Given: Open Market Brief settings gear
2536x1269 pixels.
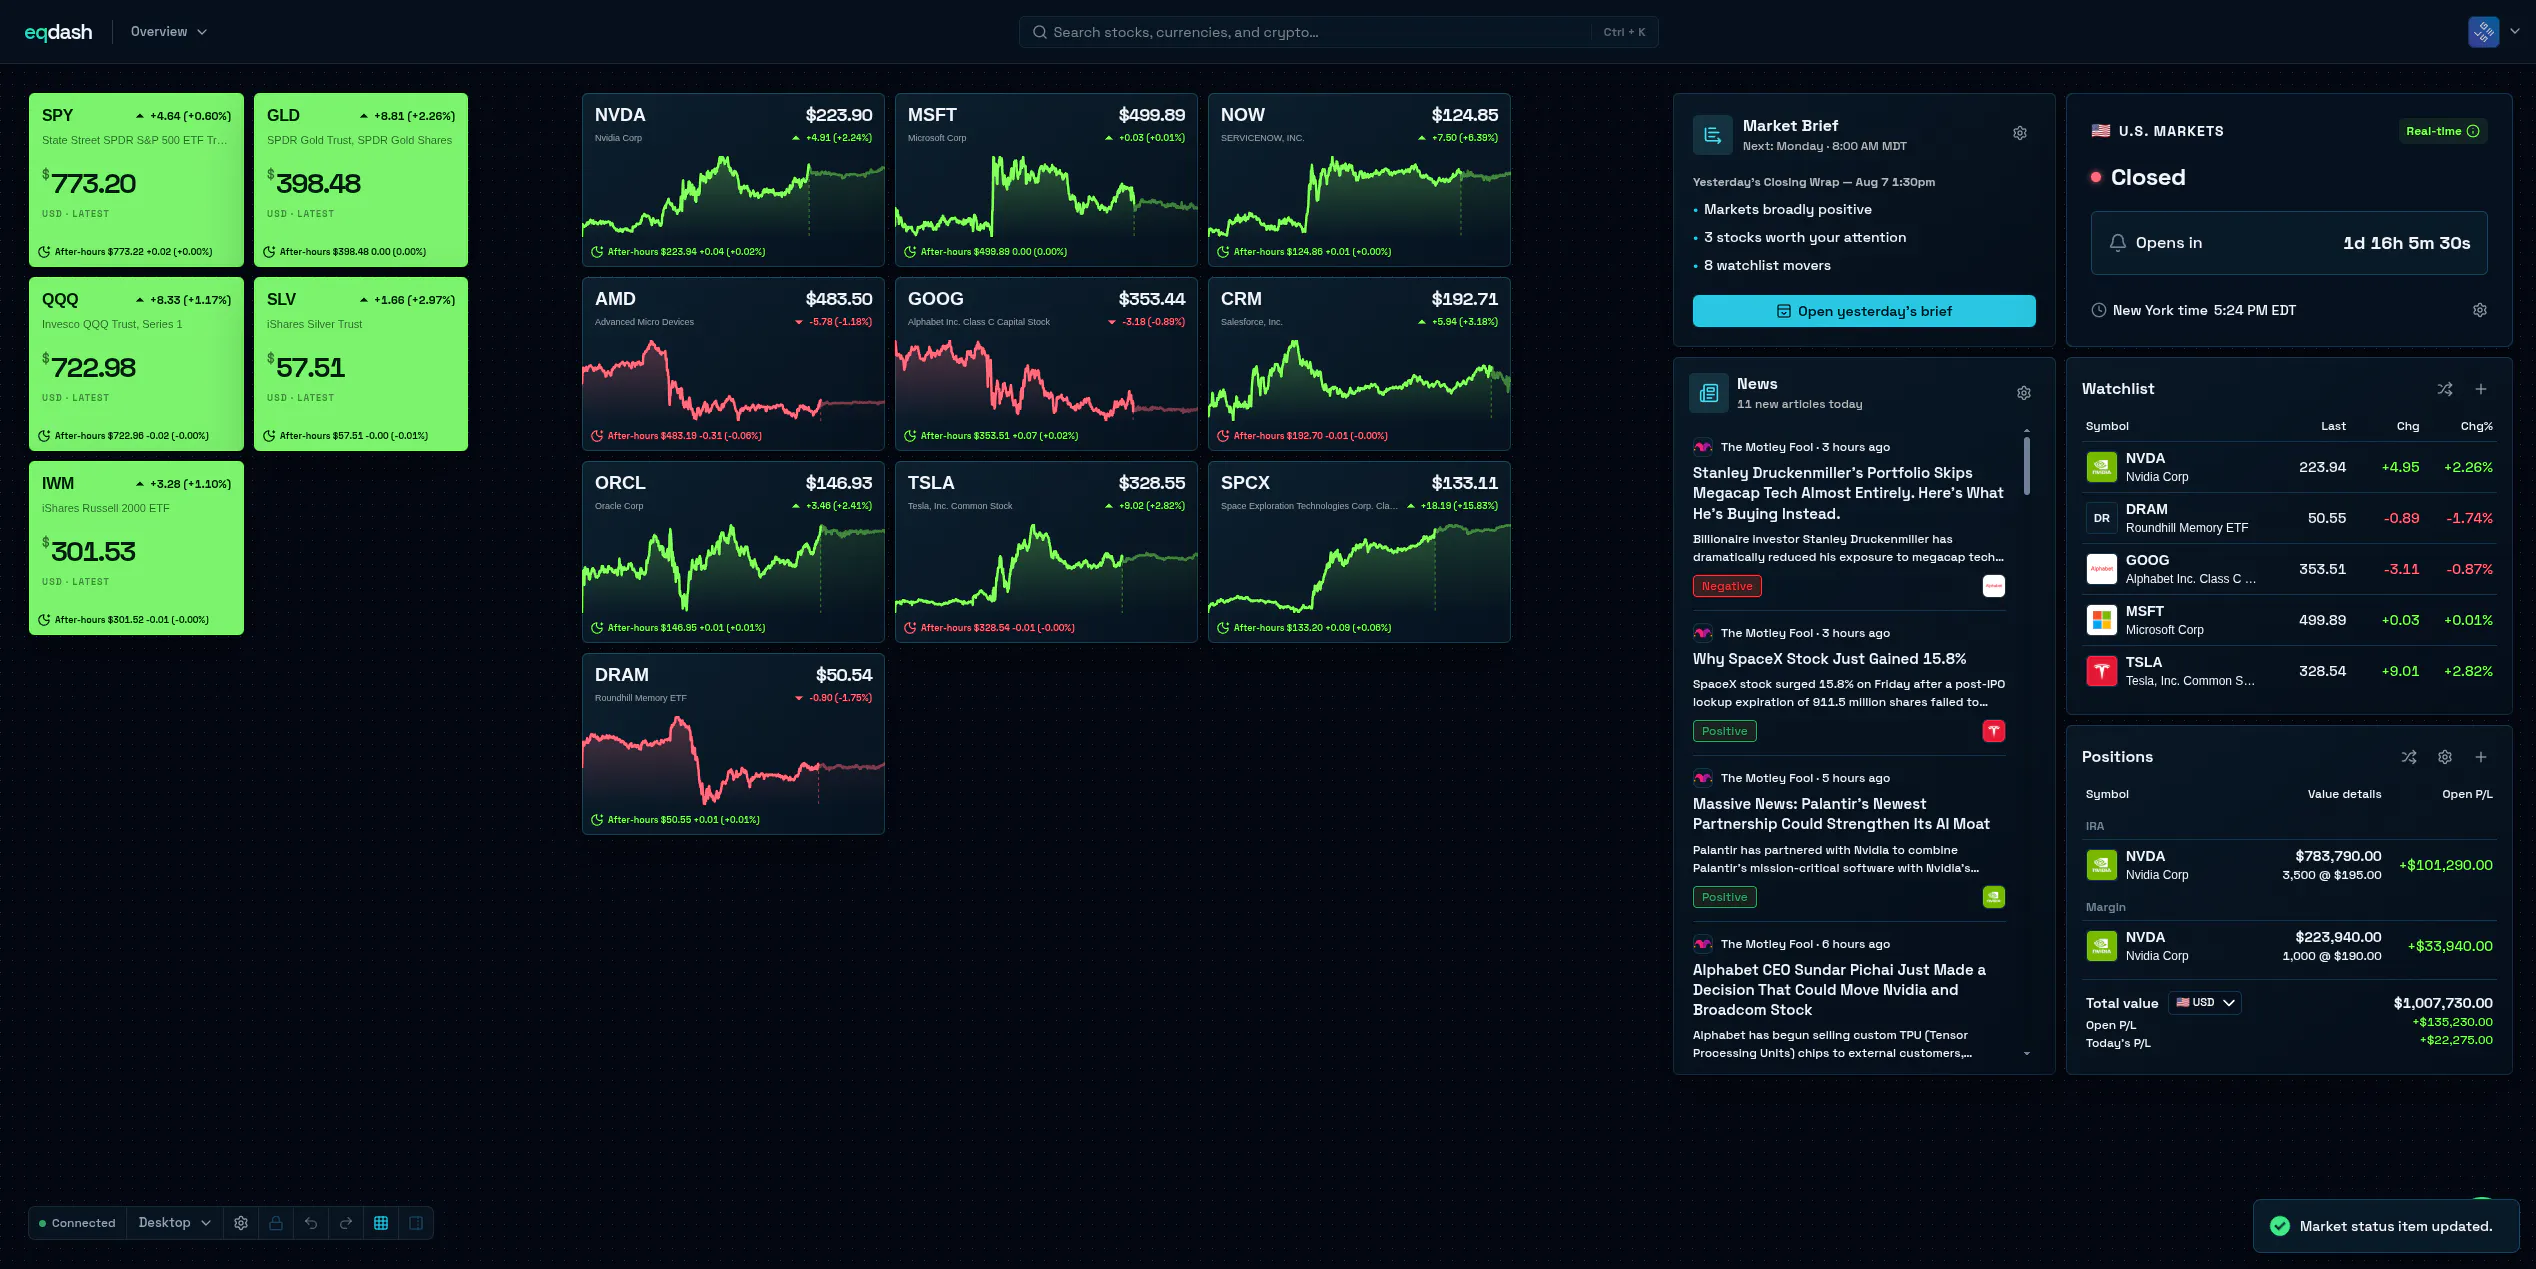Looking at the screenshot, I should [2019, 133].
